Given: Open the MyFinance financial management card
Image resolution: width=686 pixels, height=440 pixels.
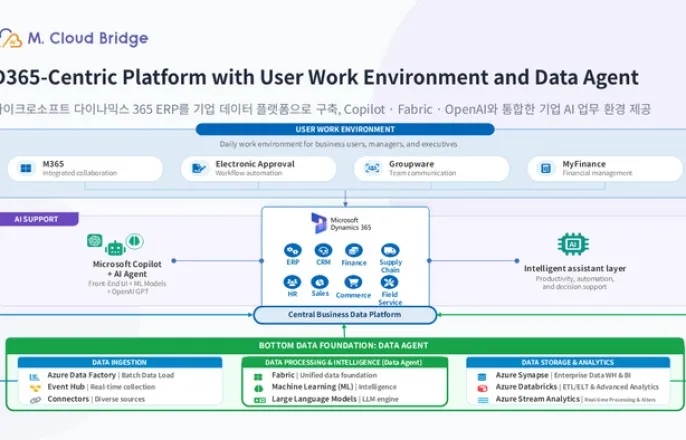Looking at the screenshot, I should (605, 168).
